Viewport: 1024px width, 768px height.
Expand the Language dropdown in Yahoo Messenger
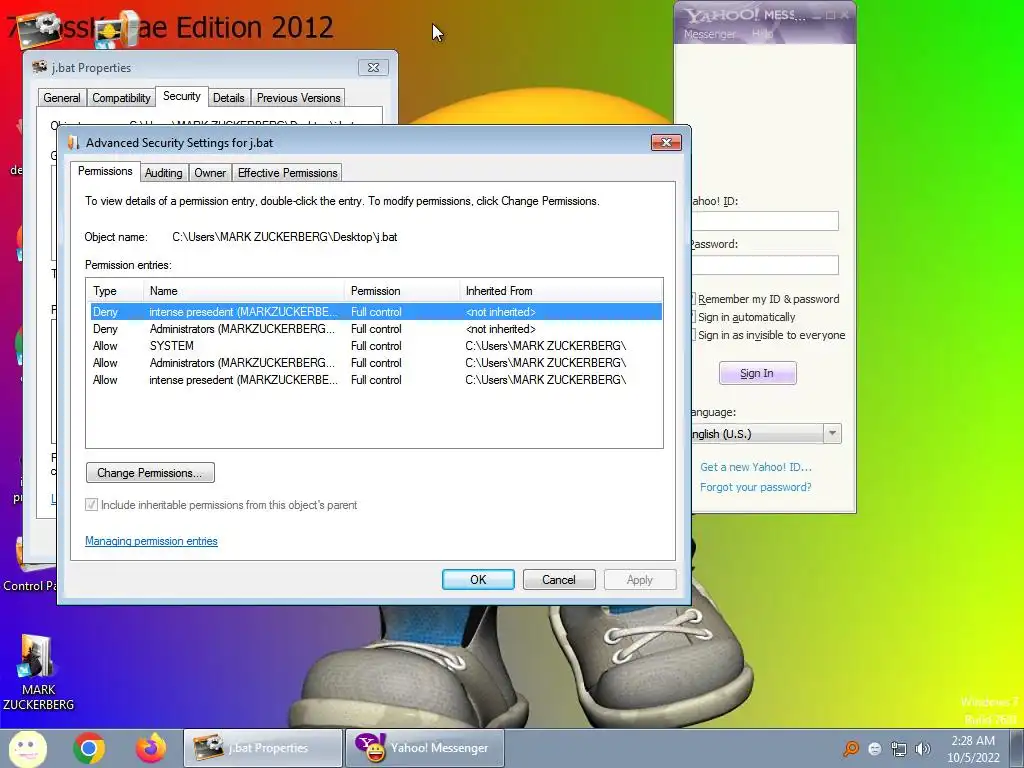(832, 434)
